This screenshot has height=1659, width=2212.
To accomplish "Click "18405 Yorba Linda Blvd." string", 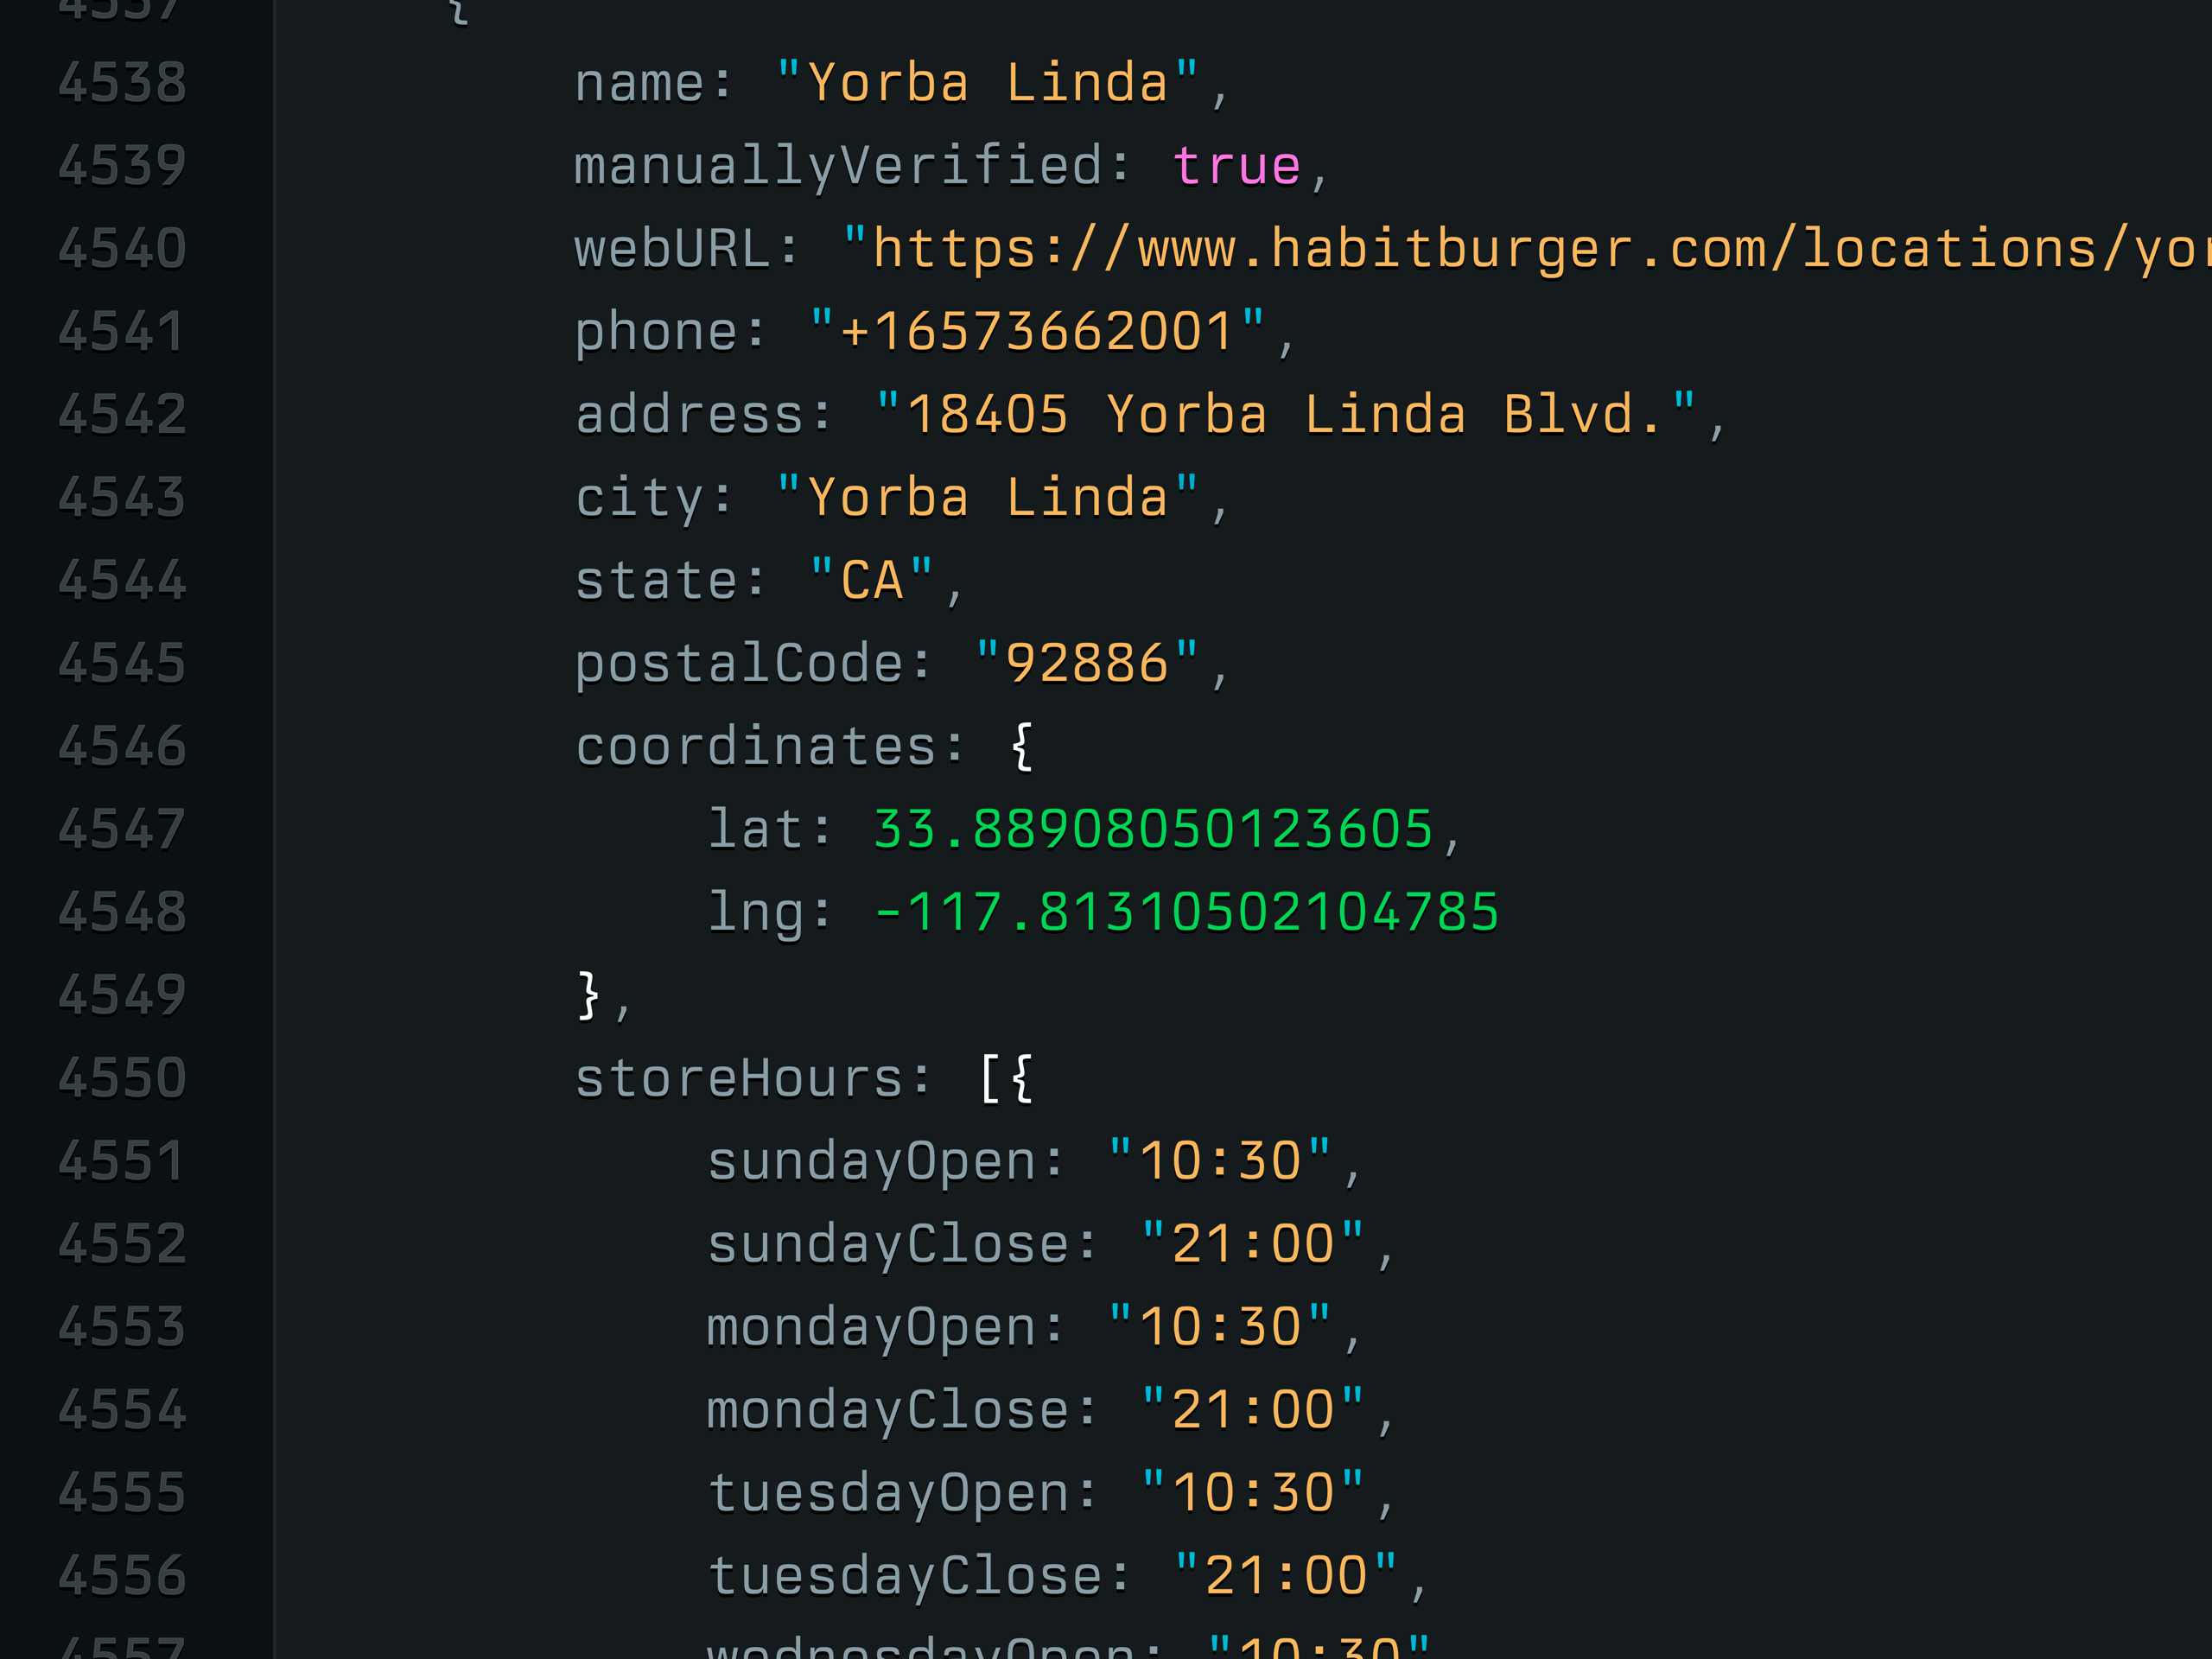I will pos(1286,415).
